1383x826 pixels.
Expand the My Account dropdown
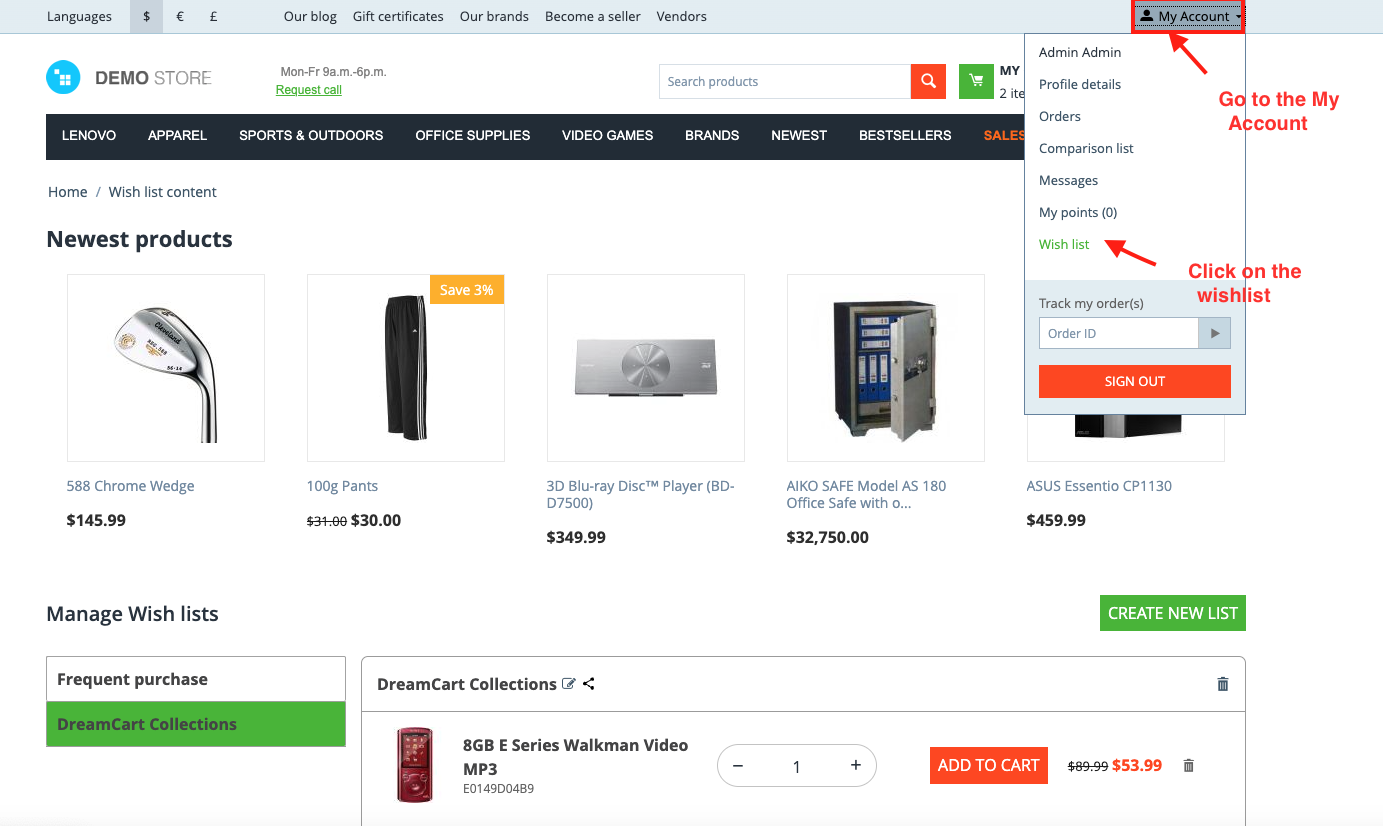[x=1190, y=16]
